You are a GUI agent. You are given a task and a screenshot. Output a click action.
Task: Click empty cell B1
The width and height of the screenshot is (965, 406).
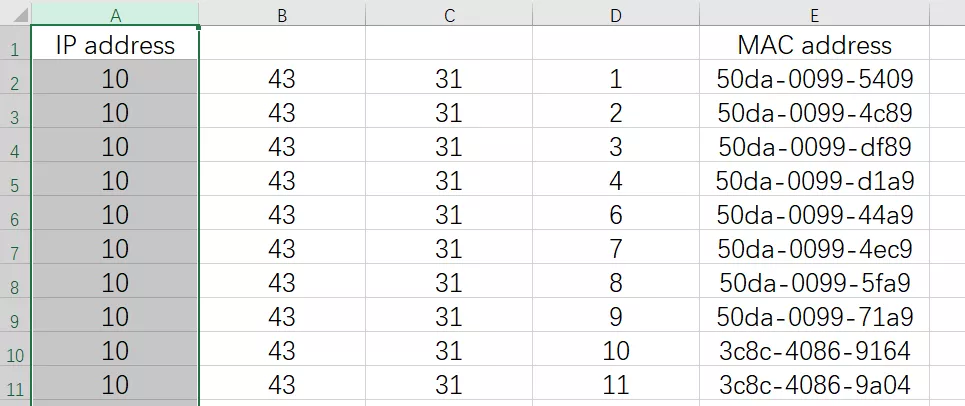tap(282, 45)
